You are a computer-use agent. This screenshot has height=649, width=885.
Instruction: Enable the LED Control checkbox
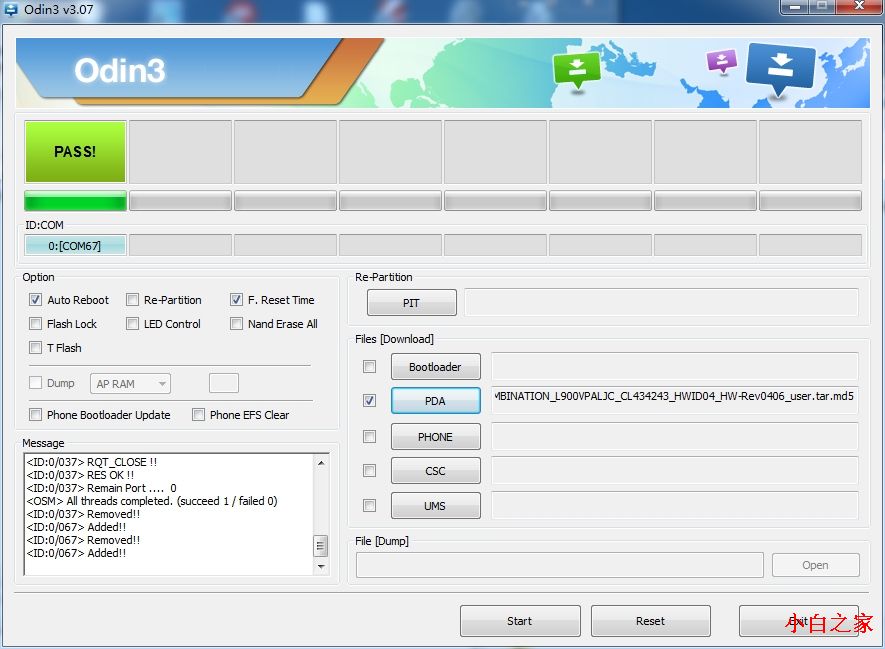click(x=132, y=324)
